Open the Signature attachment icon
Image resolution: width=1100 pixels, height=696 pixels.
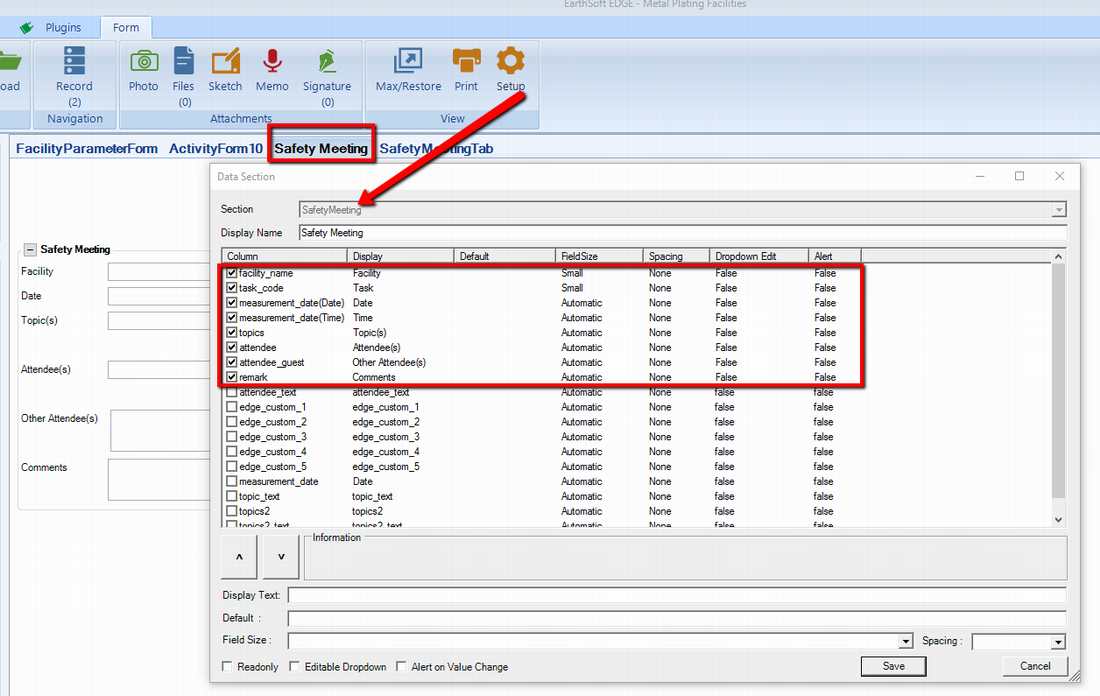[x=327, y=62]
